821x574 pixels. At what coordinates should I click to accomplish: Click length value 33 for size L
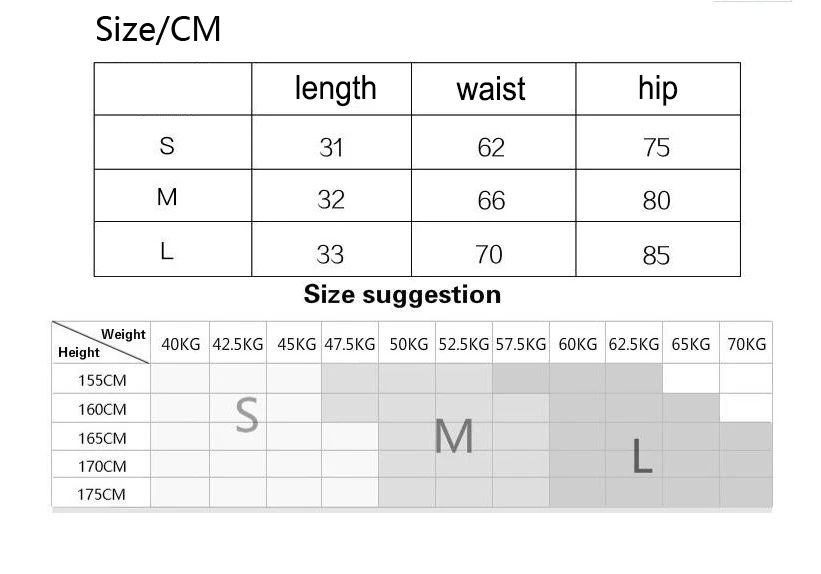point(330,255)
